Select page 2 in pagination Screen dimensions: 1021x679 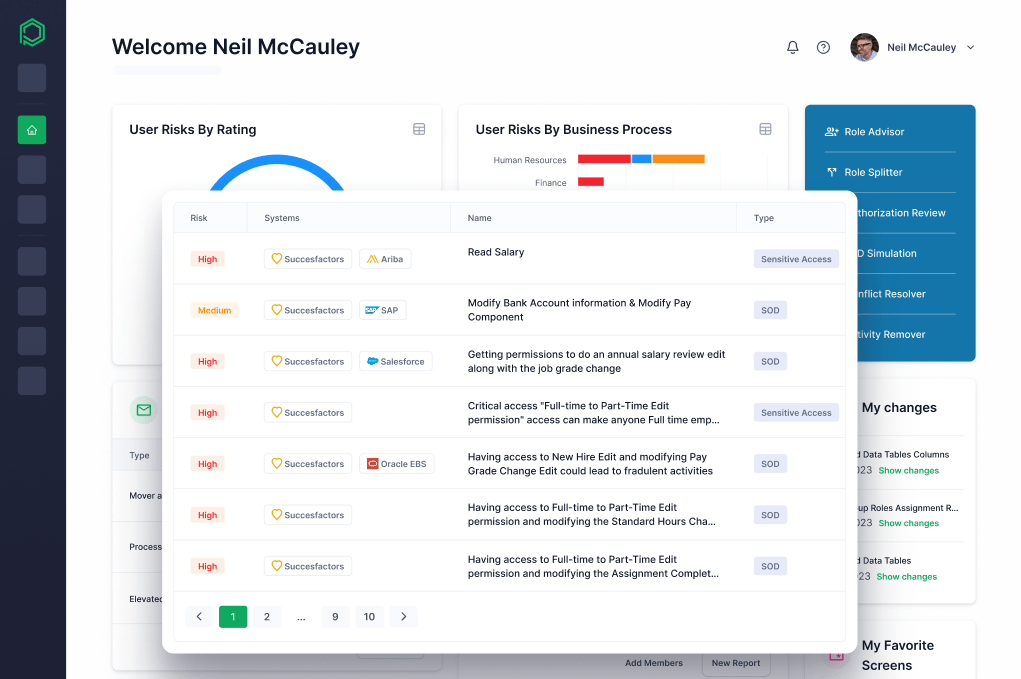pos(267,617)
